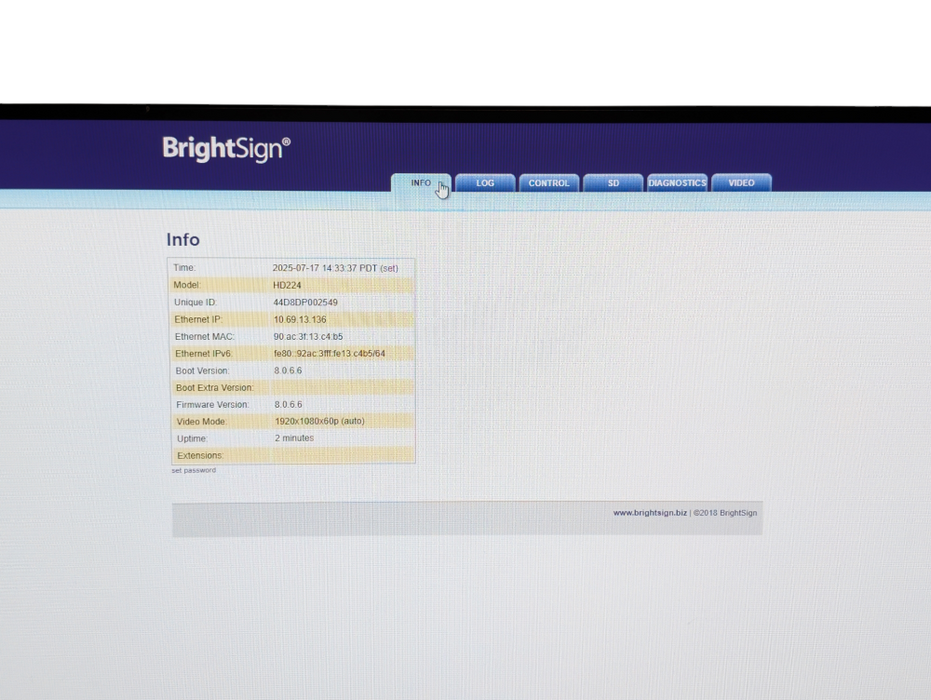The image size is (931, 700).
Task: Click the Boot Extra Version: label
Action: click(x=215, y=388)
